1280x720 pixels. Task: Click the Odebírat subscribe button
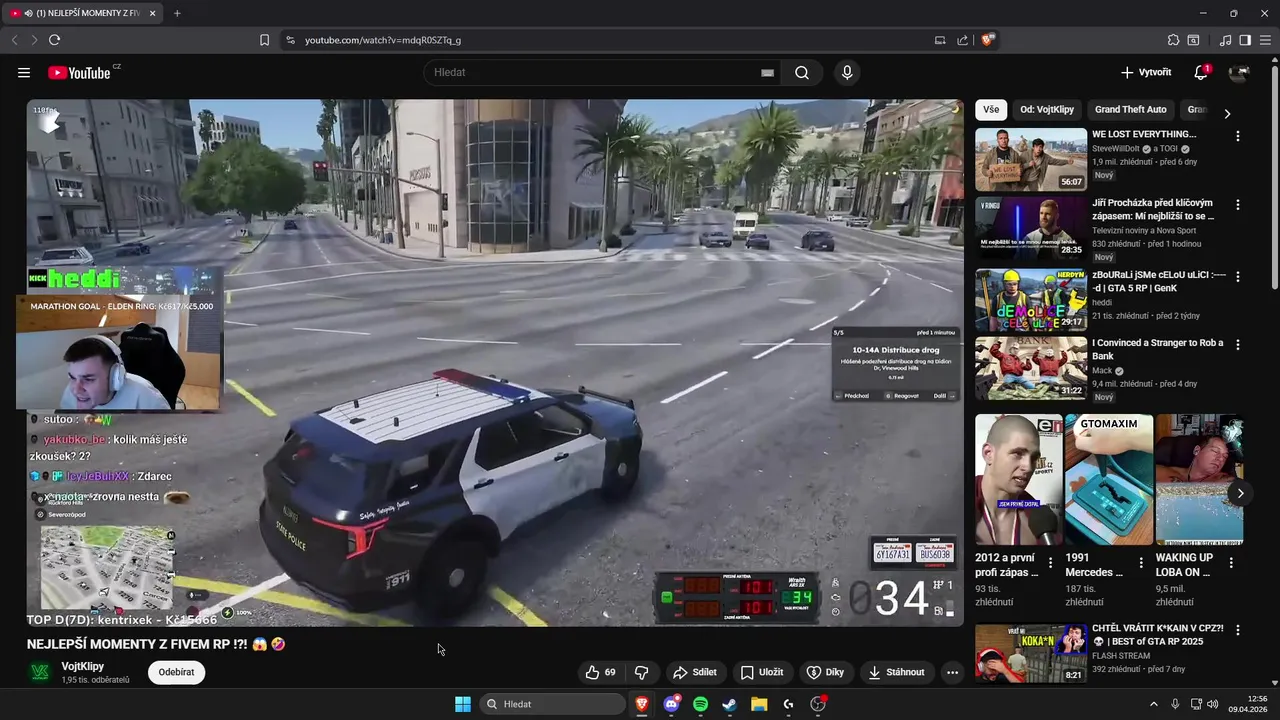point(176,672)
